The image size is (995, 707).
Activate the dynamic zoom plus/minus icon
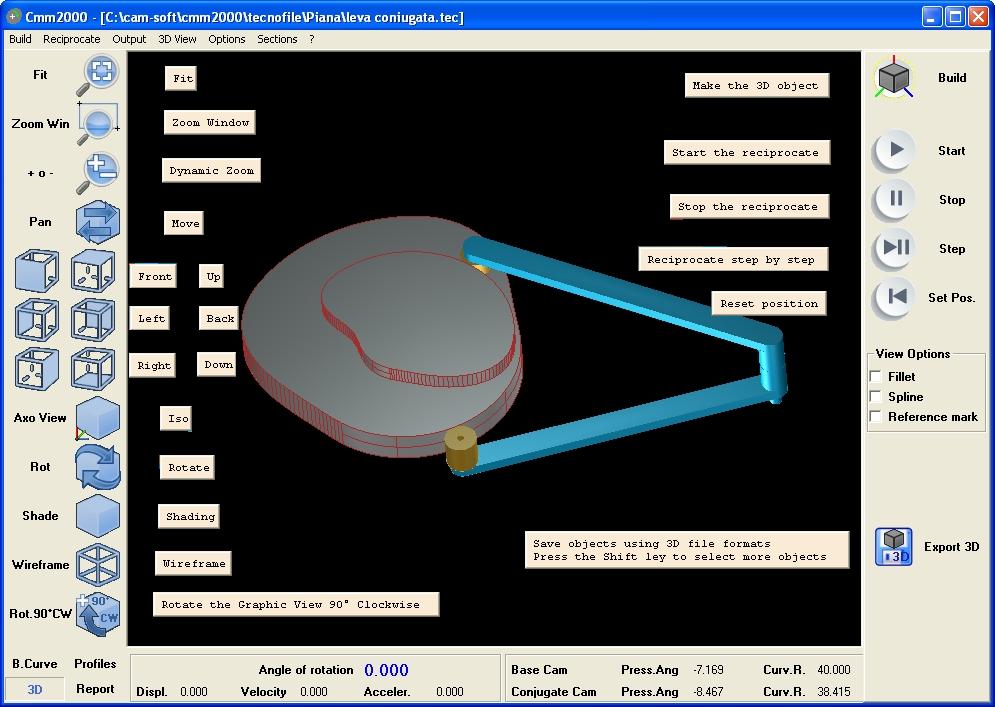(x=98, y=173)
